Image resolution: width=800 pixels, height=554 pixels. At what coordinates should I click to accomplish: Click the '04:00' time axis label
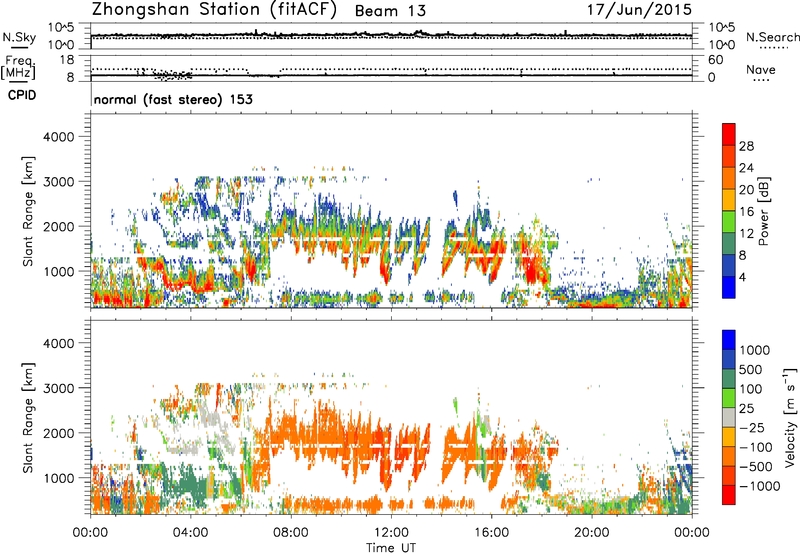(x=191, y=533)
